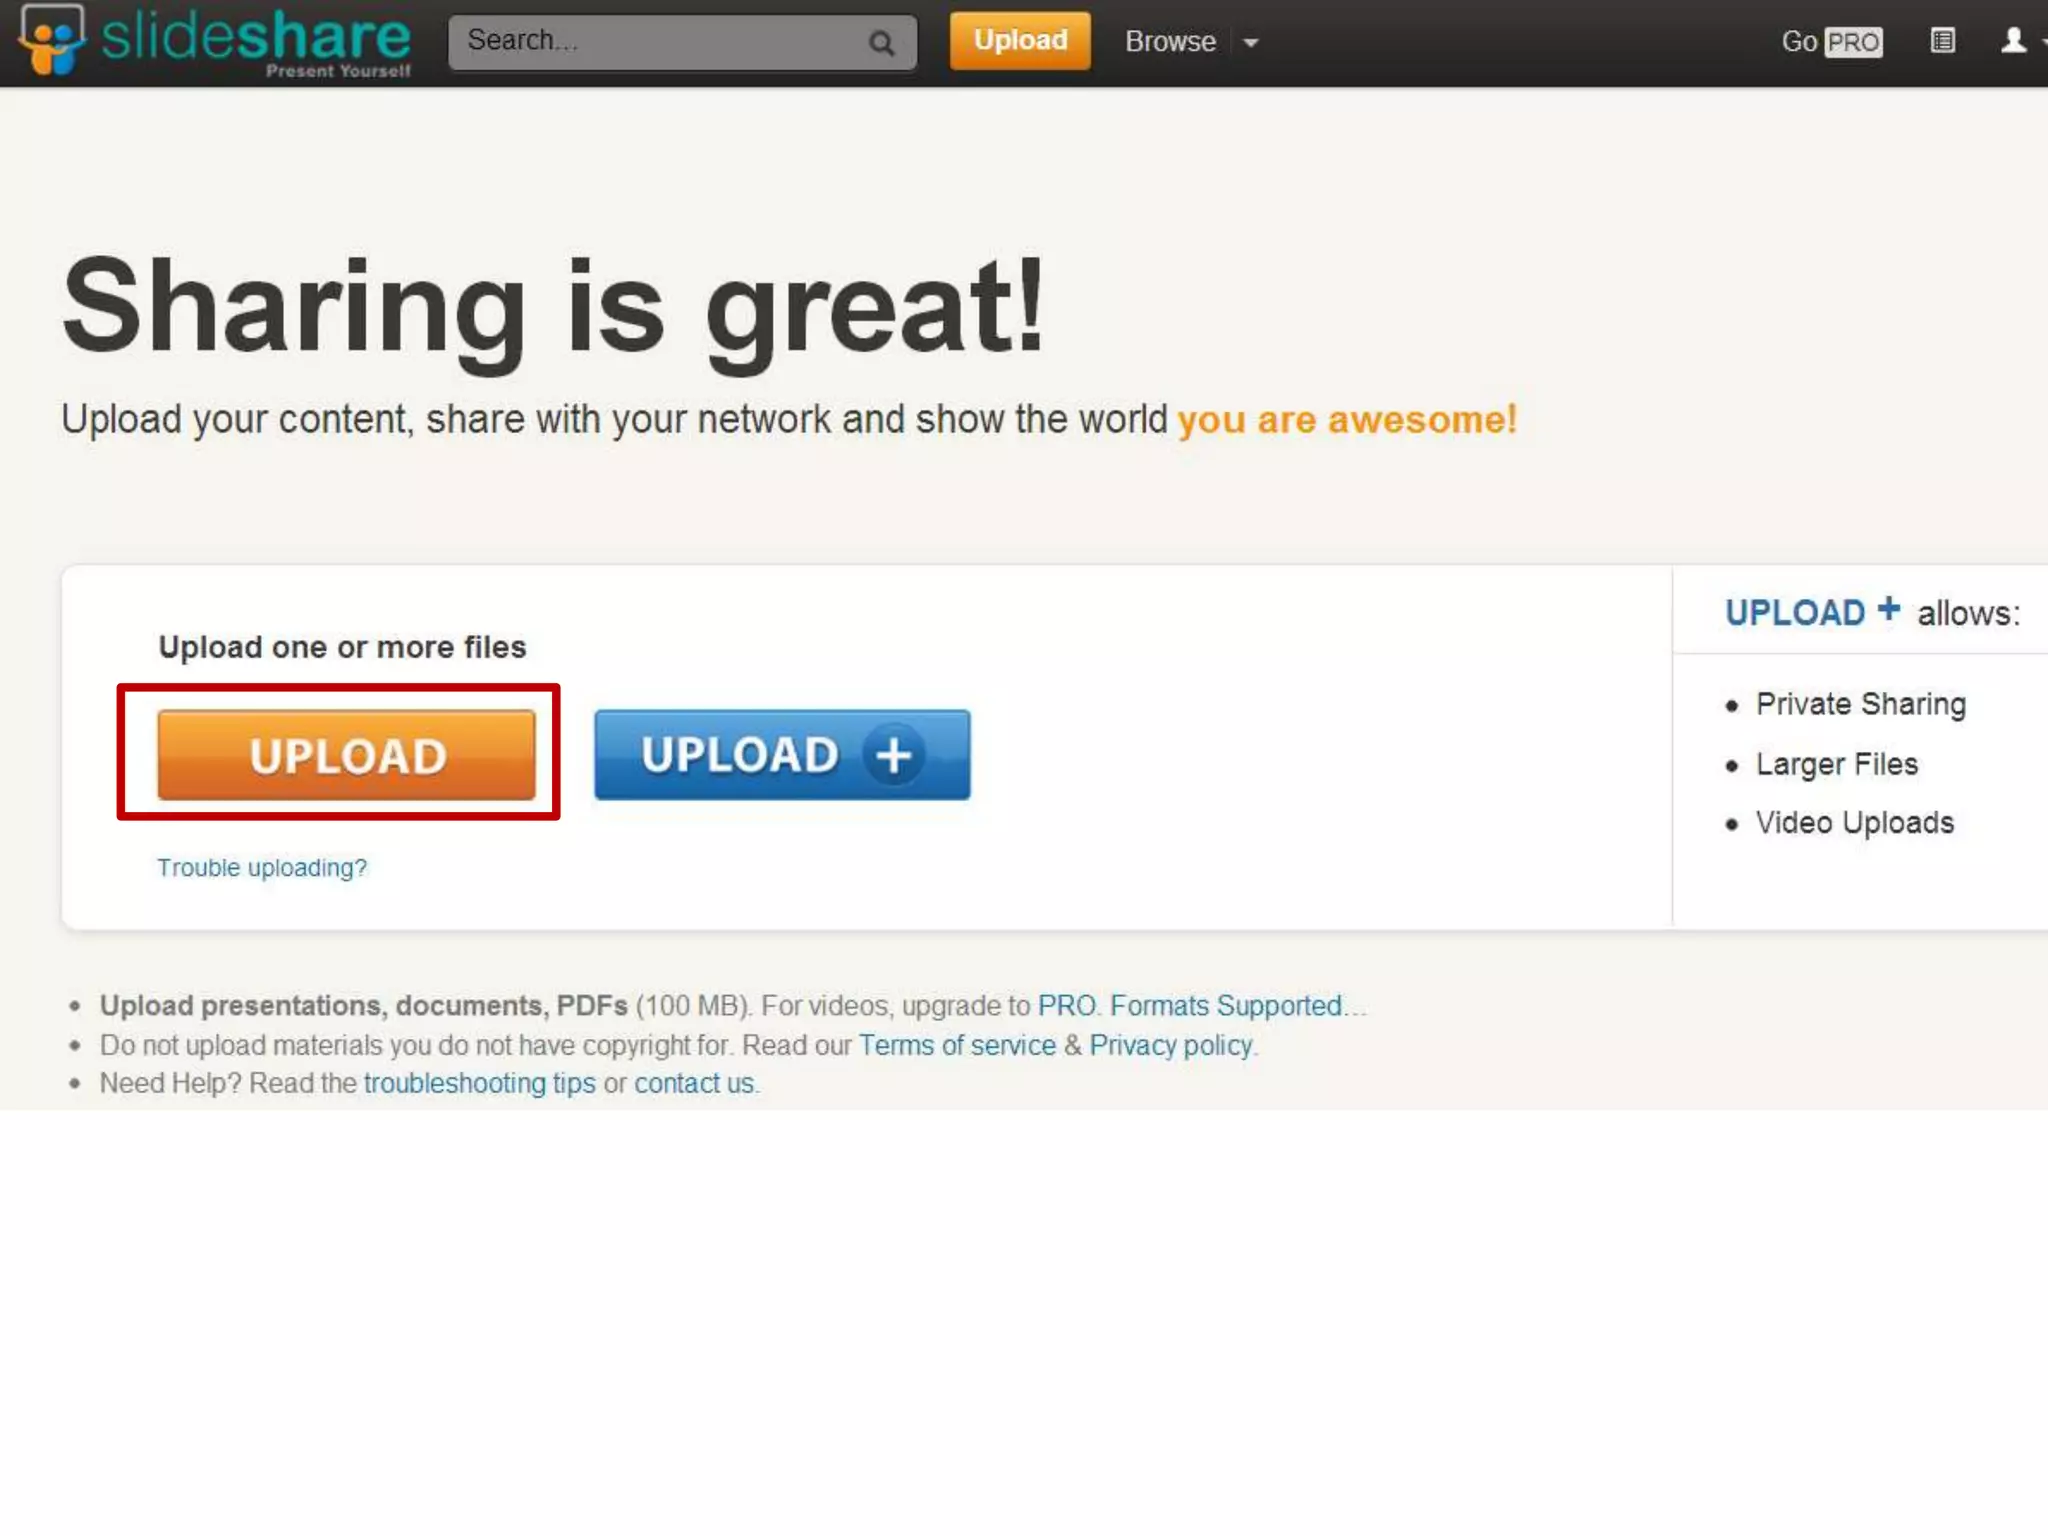Open the user profile icon

point(2013,41)
